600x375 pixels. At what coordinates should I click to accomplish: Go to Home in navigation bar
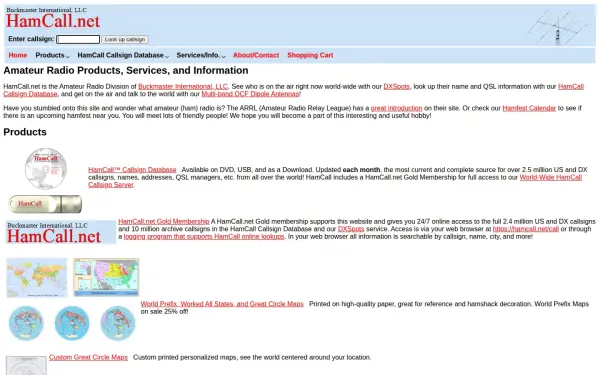18,55
